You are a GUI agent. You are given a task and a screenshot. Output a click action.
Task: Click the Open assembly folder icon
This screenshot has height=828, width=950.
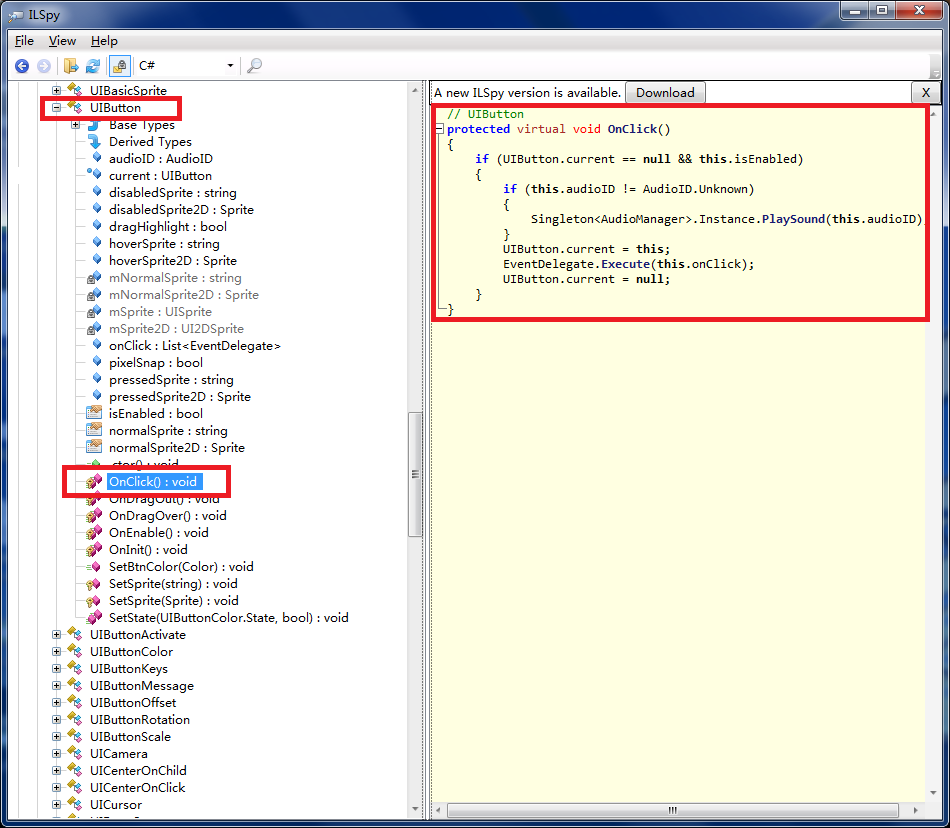point(71,65)
